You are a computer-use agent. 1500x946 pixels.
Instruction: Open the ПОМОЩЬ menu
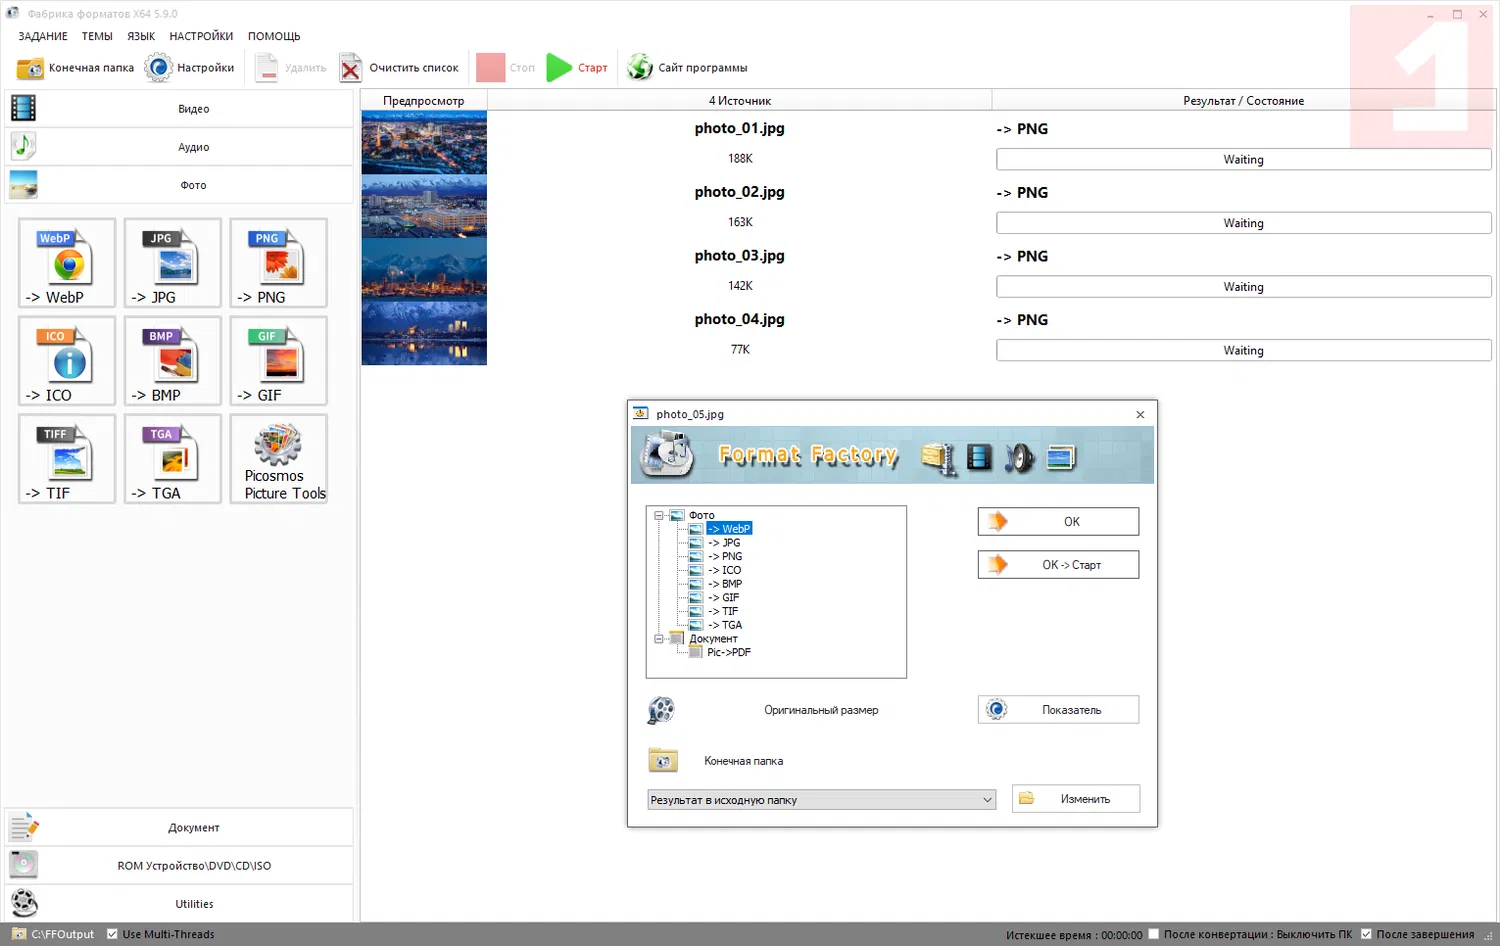coord(274,36)
